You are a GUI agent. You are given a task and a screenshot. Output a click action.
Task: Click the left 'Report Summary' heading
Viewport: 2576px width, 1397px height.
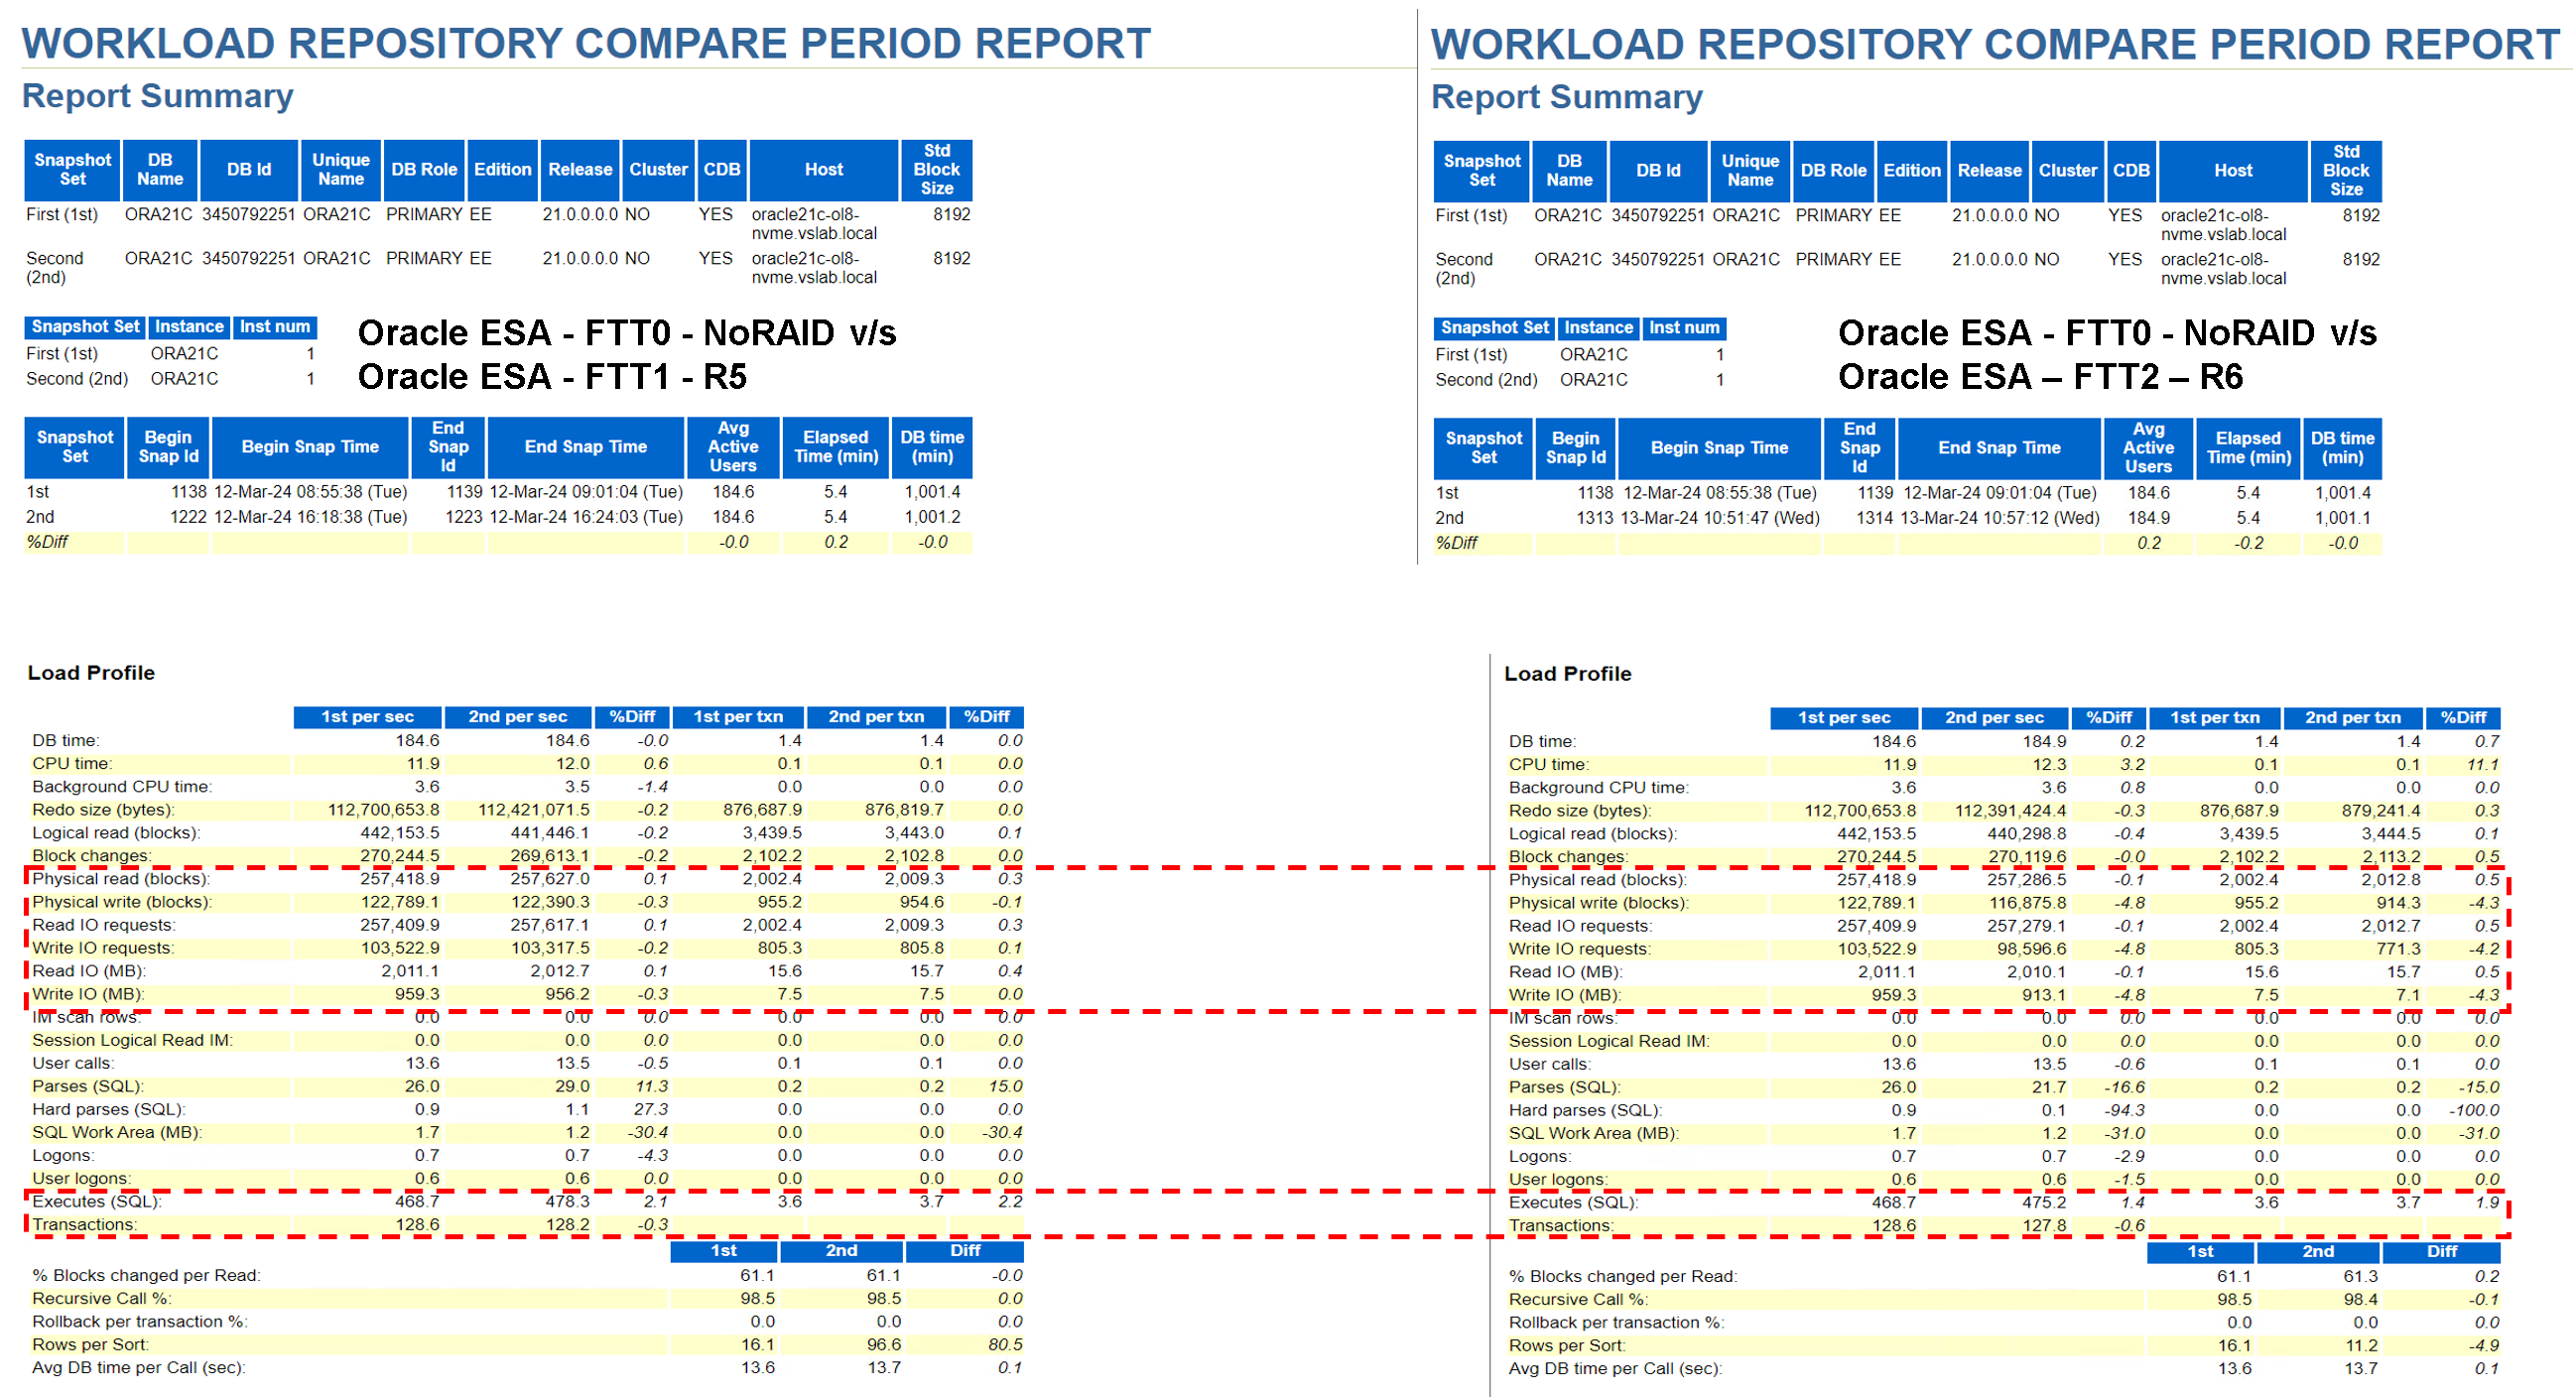click(x=157, y=96)
